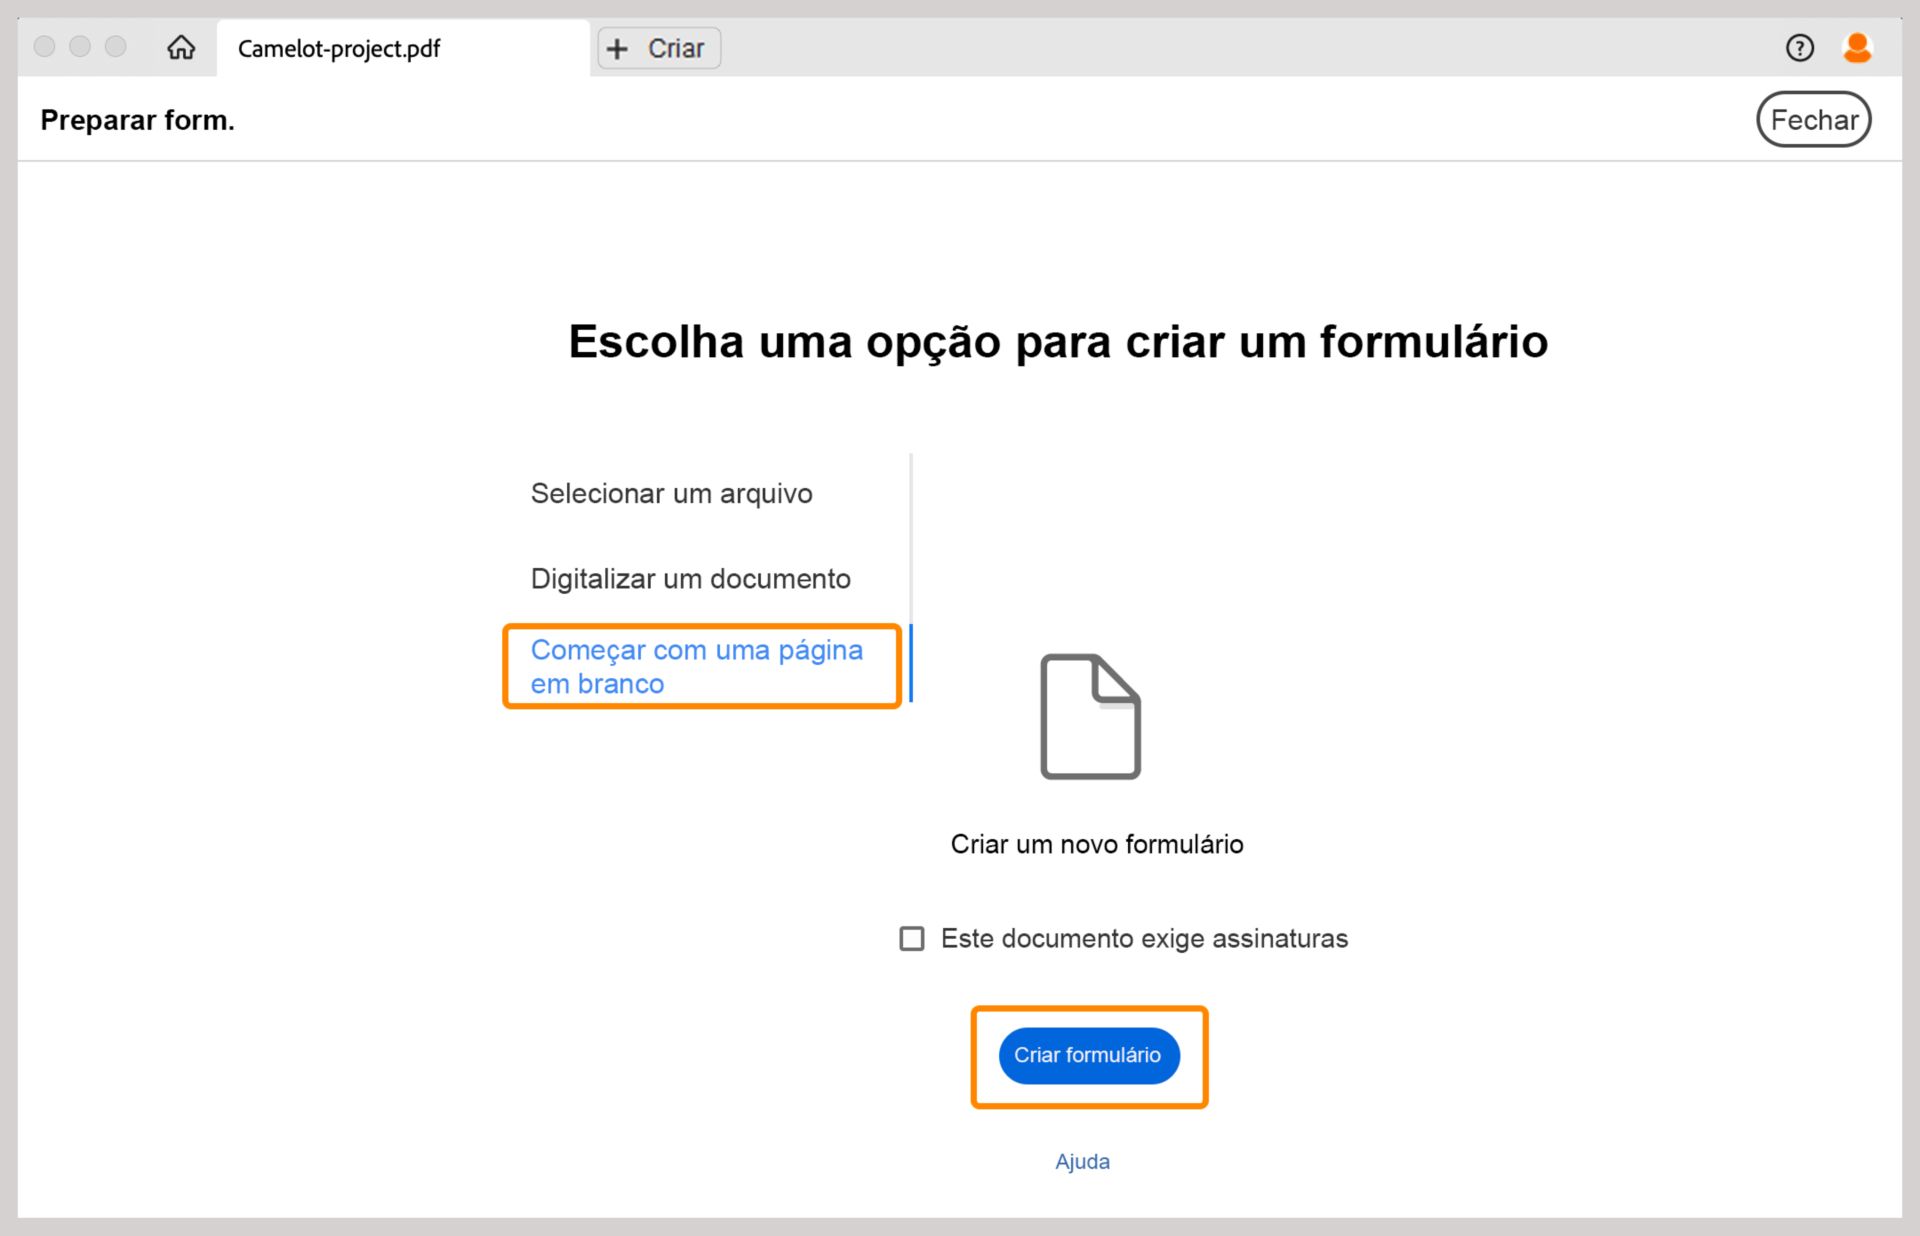The width and height of the screenshot is (1920, 1236).
Task: Click the blank document page icon
Action: pyautogui.click(x=1091, y=716)
